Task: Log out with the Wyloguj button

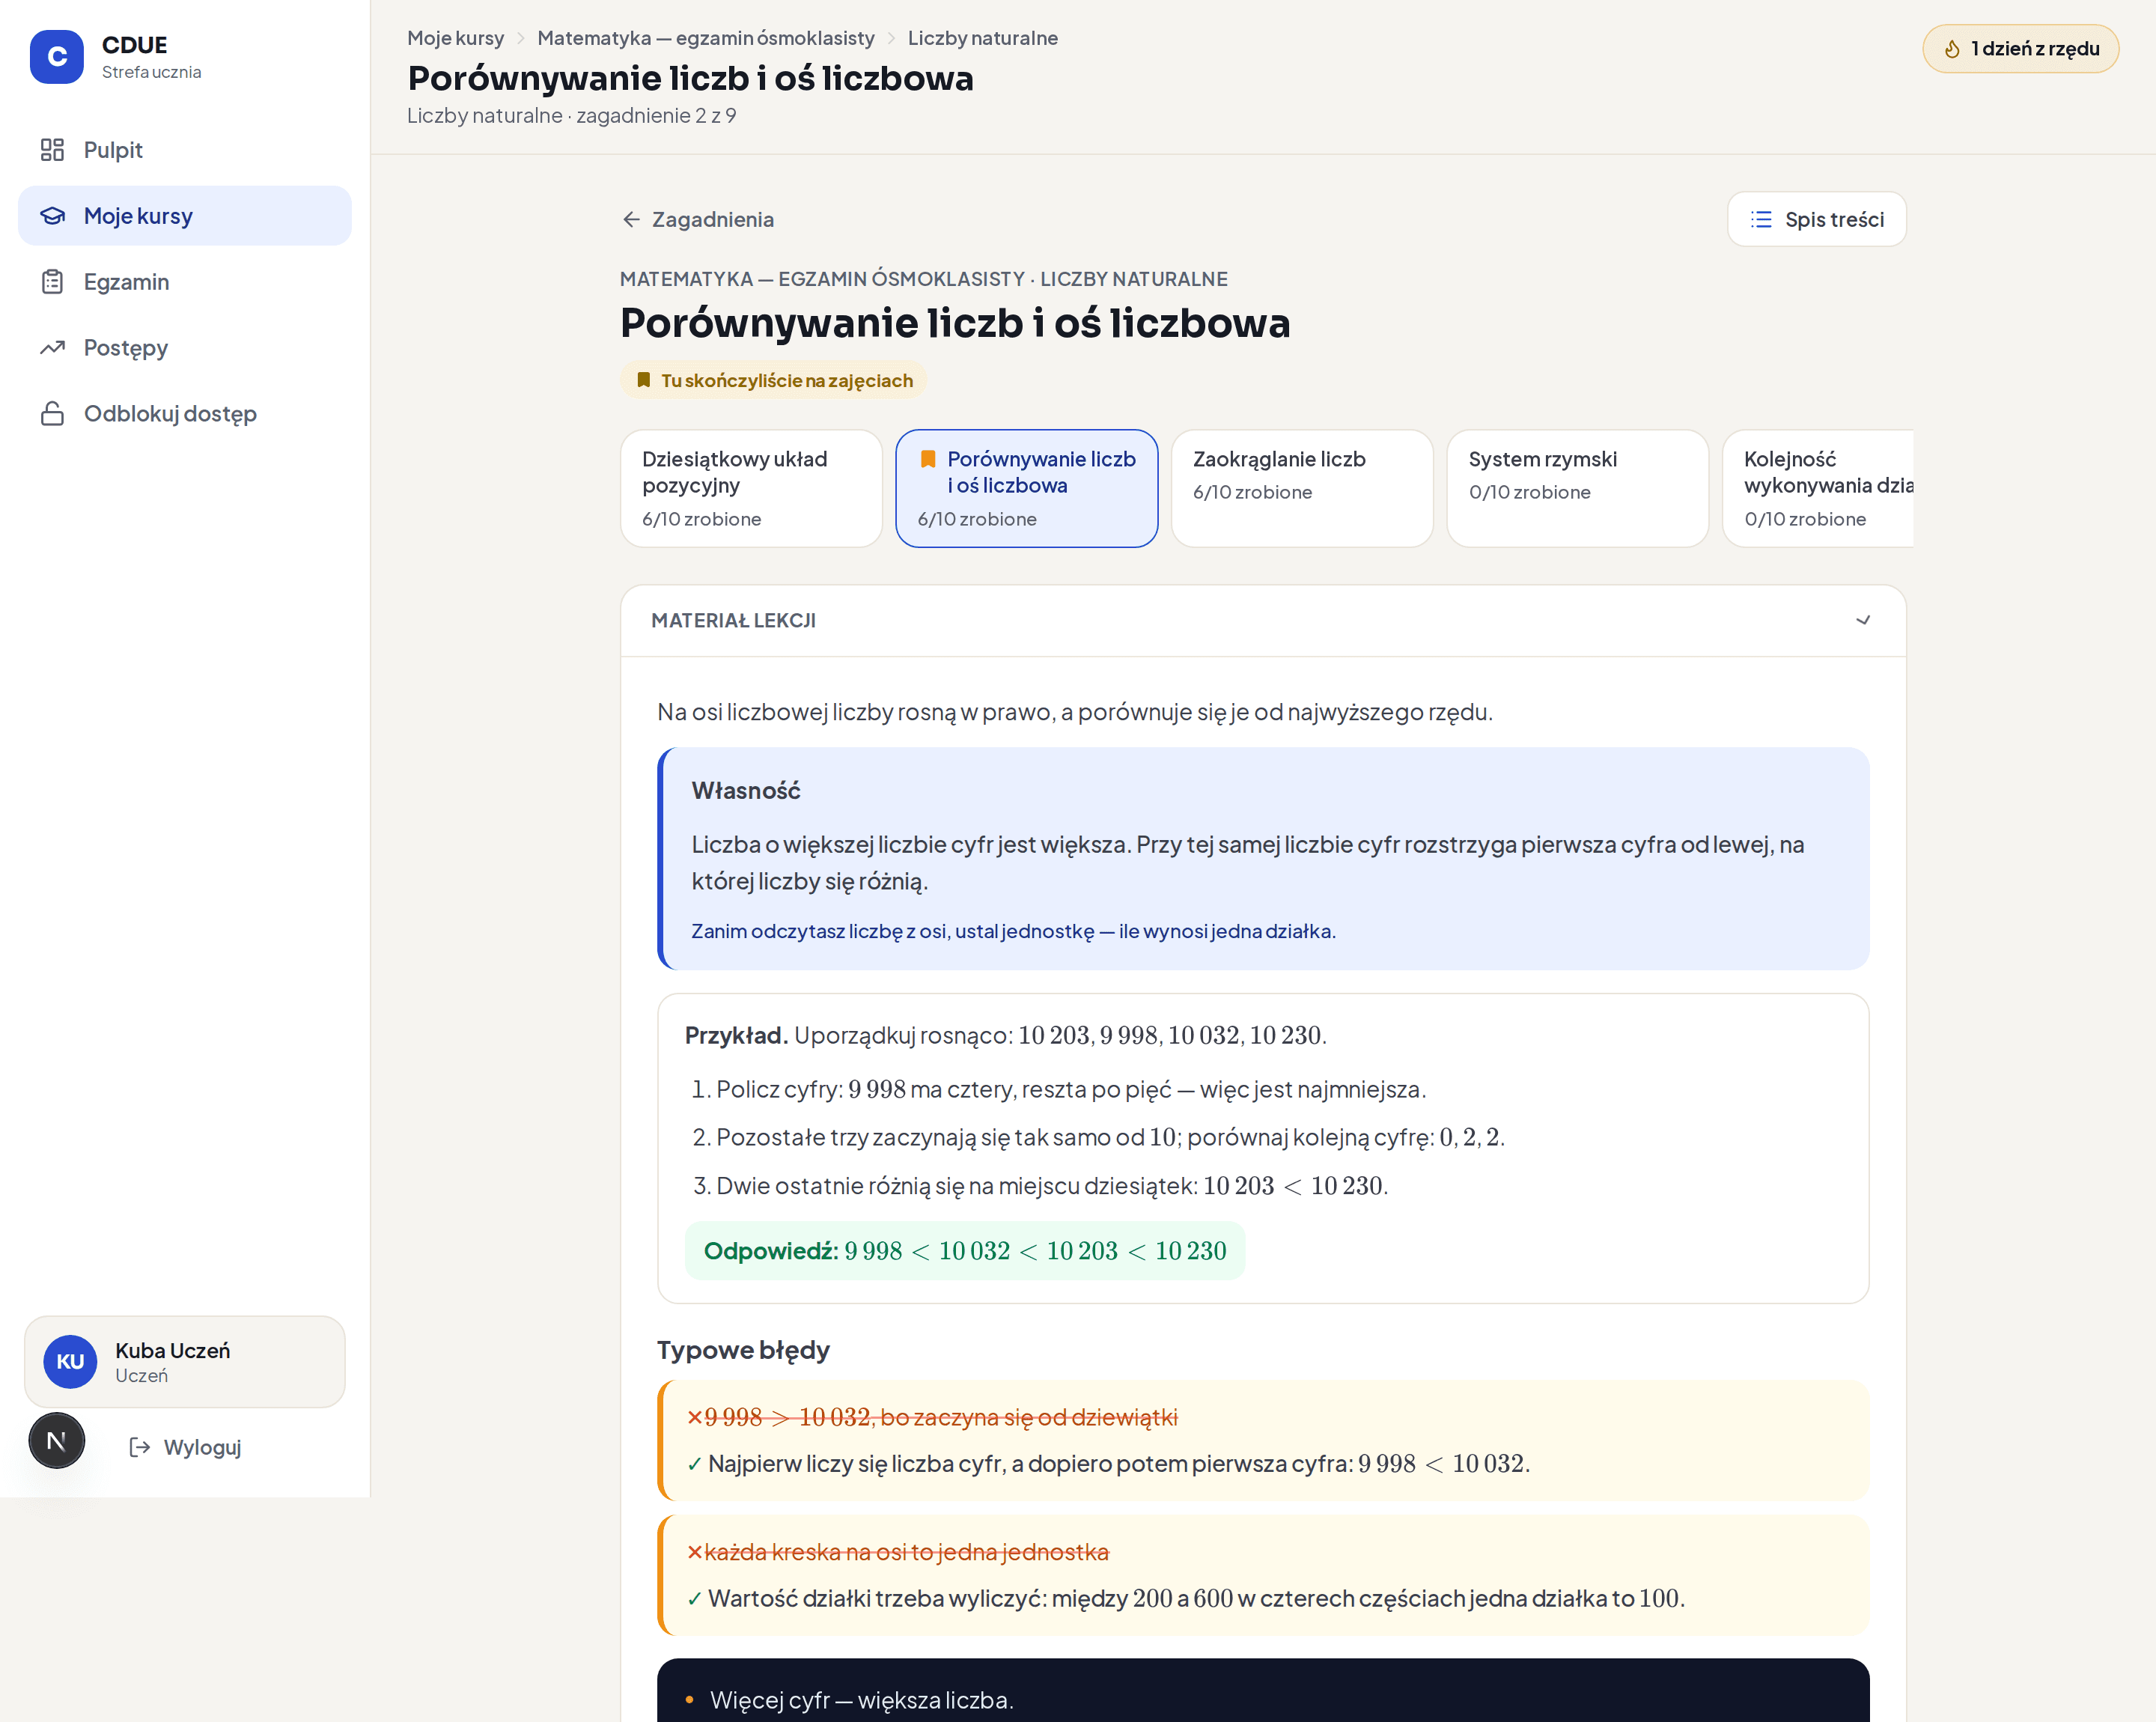Action: coord(185,1447)
